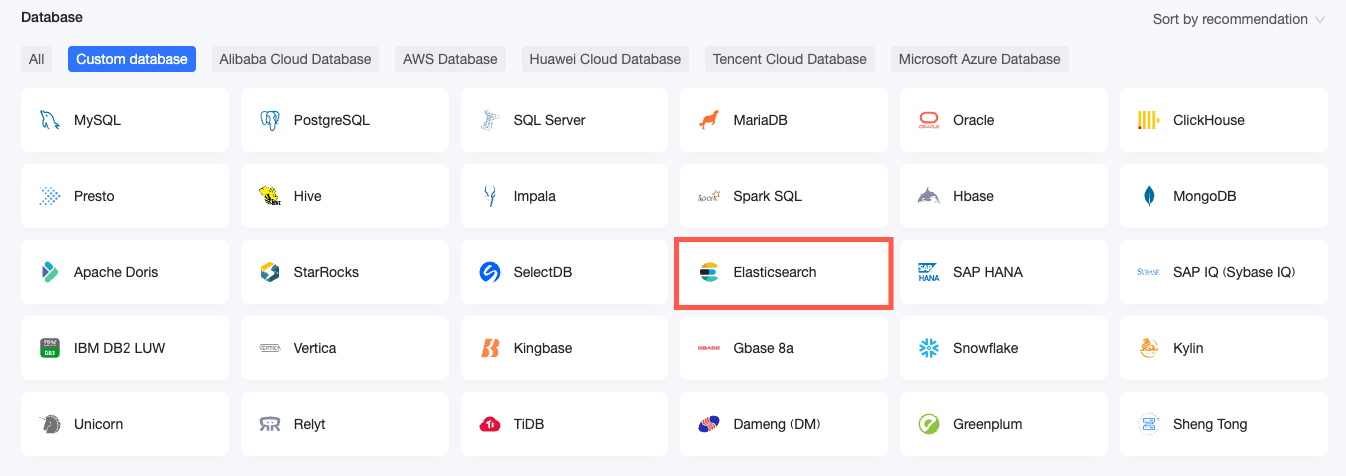The height and width of the screenshot is (476, 1346).
Task: Click the Kylin icon
Action: click(x=1149, y=348)
